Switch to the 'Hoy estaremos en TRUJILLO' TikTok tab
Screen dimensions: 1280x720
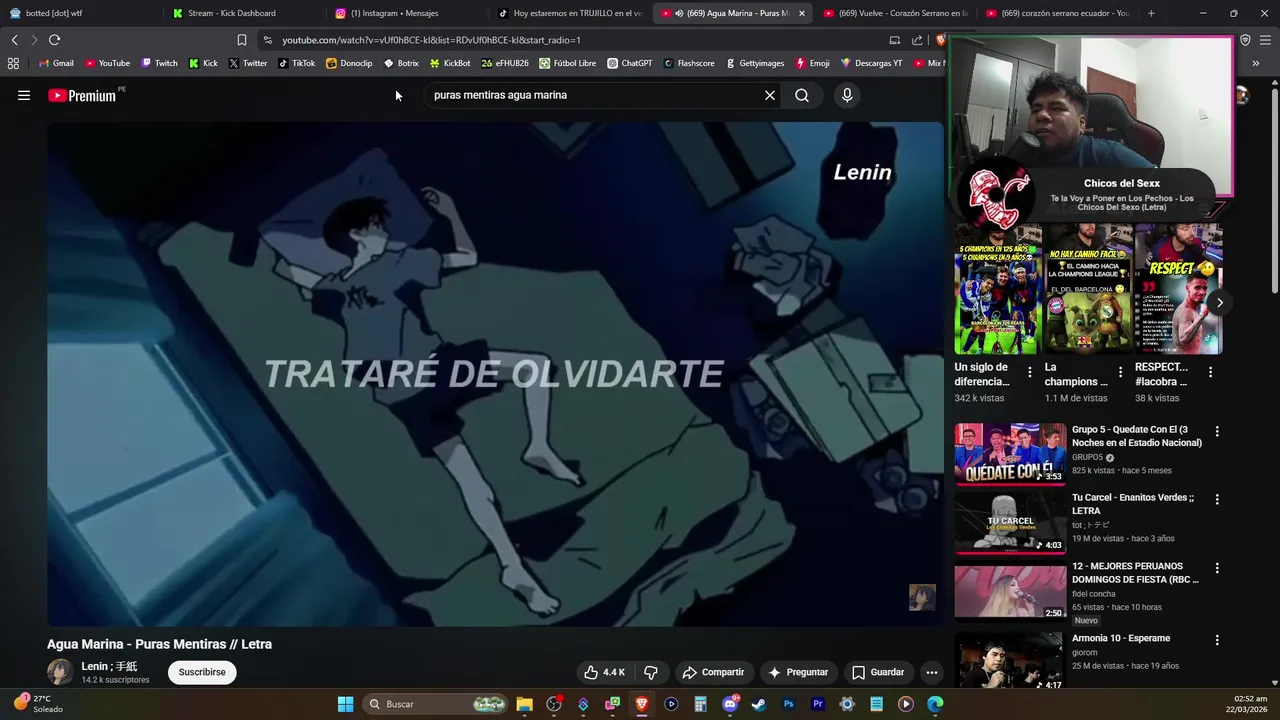[569, 13]
